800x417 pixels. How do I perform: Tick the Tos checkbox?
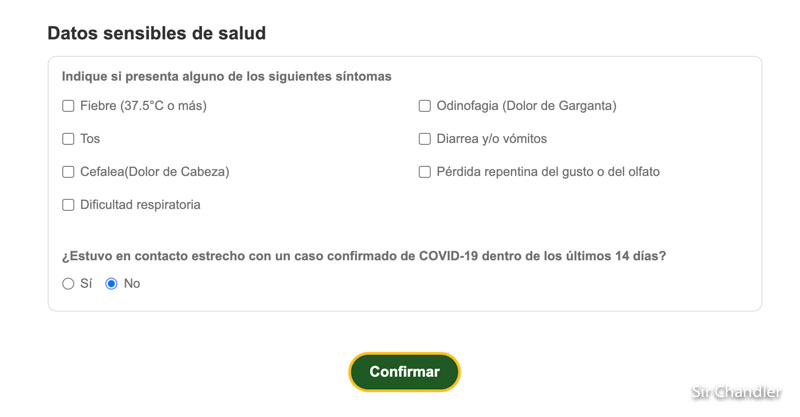69,139
